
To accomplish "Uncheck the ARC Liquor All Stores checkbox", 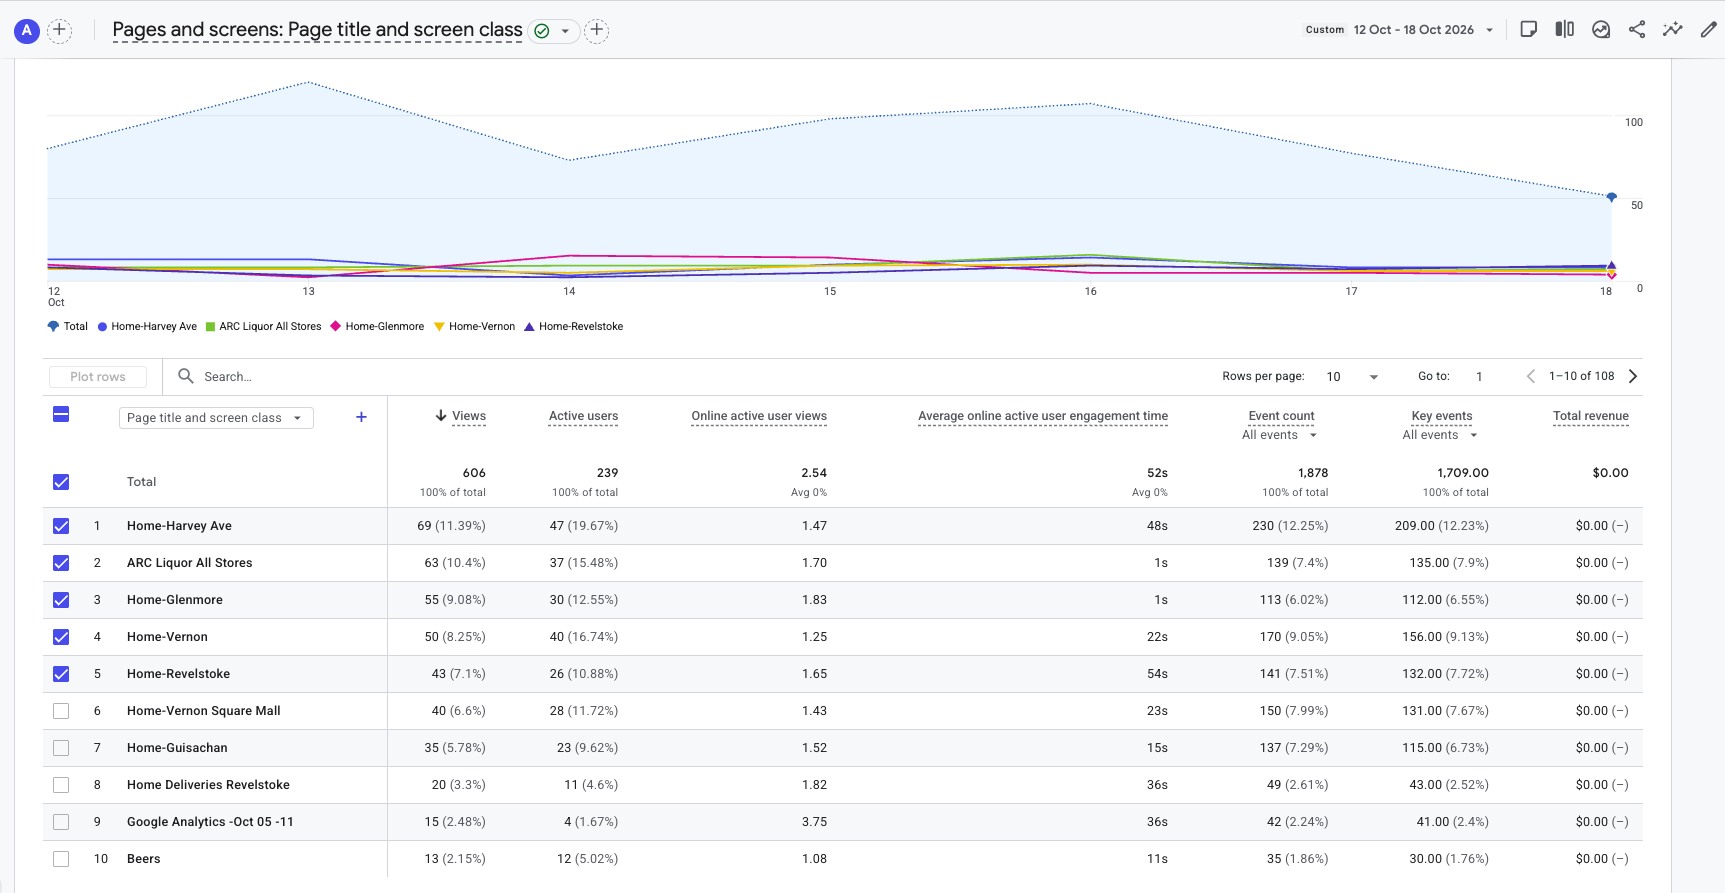I will tap(61, 563).
